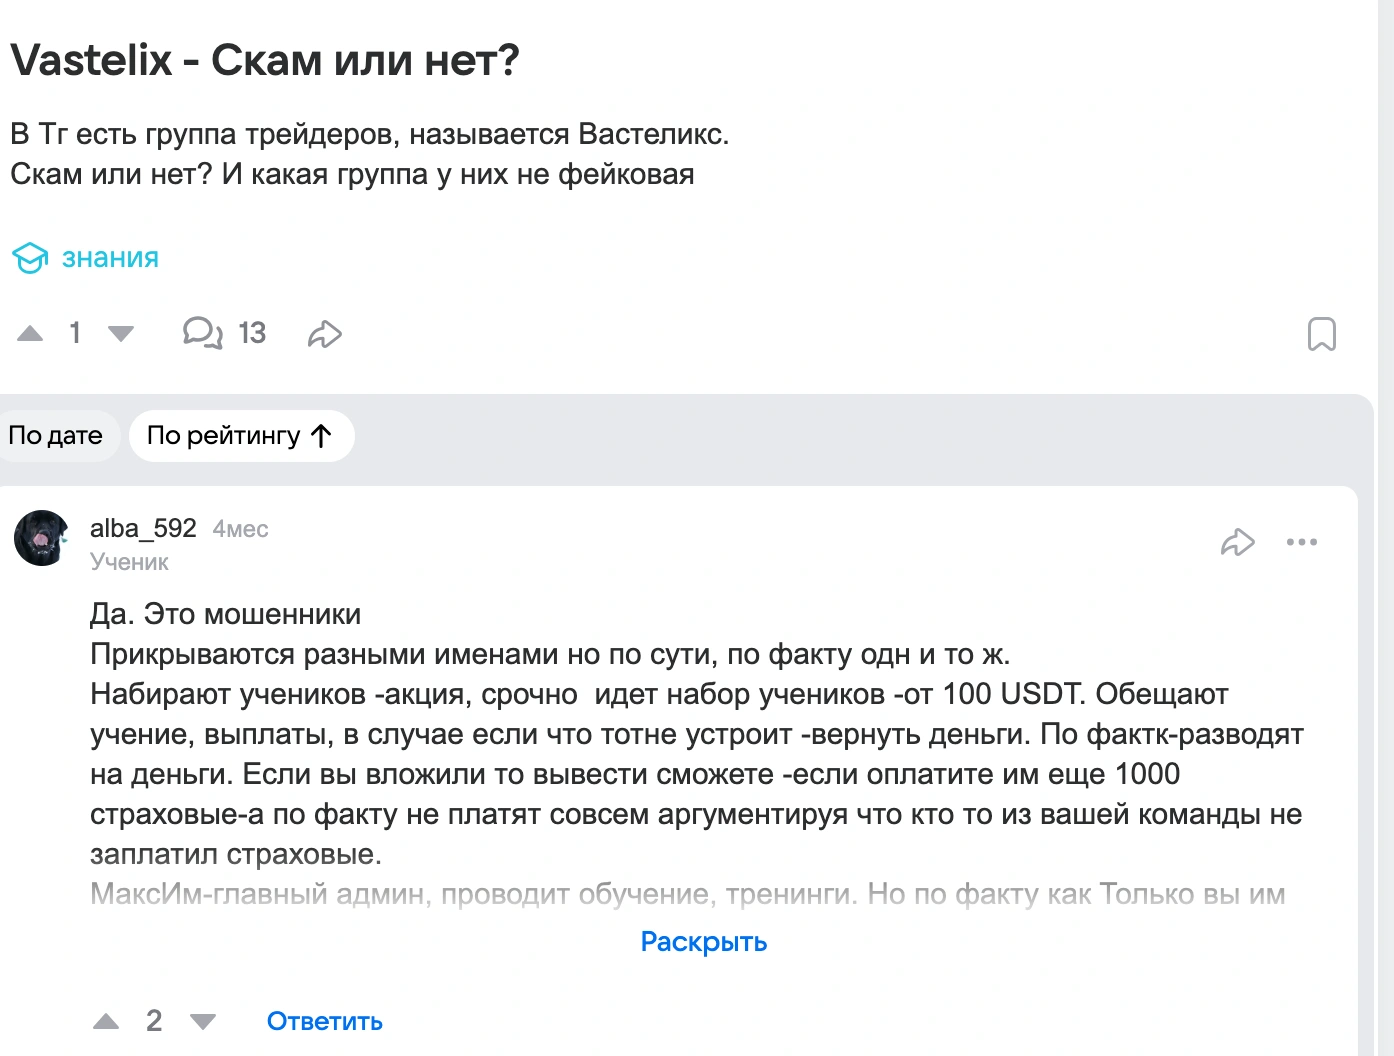
Task: Click the graduation cap category icon
Action: [x=30, y=258]
